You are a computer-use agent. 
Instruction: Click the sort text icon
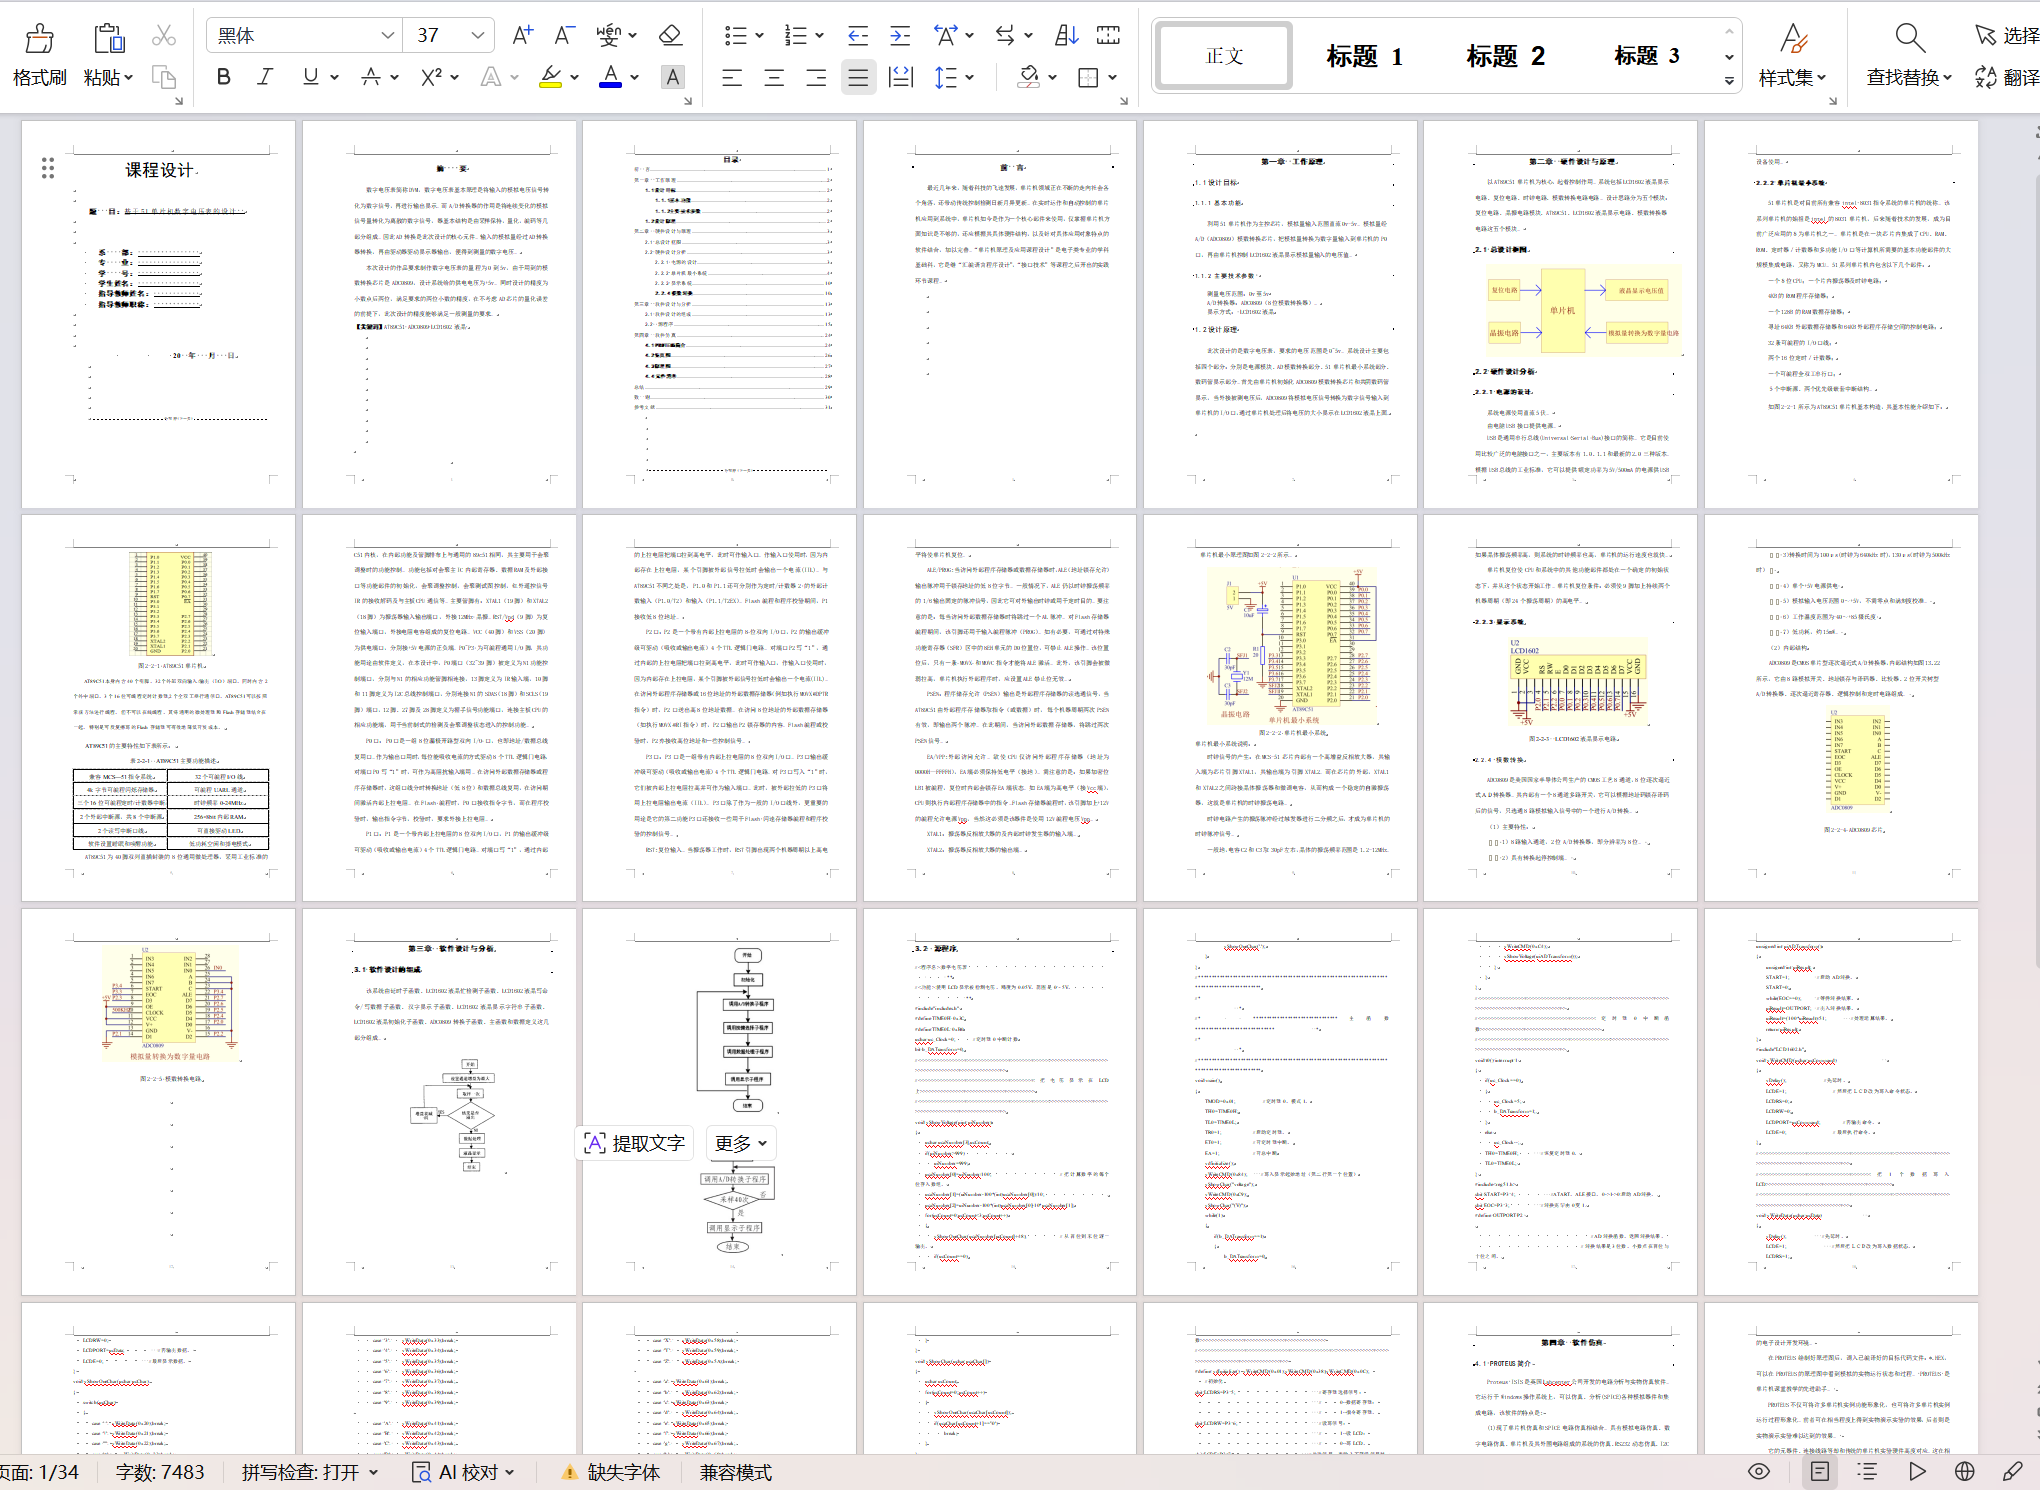(1066, 36)
